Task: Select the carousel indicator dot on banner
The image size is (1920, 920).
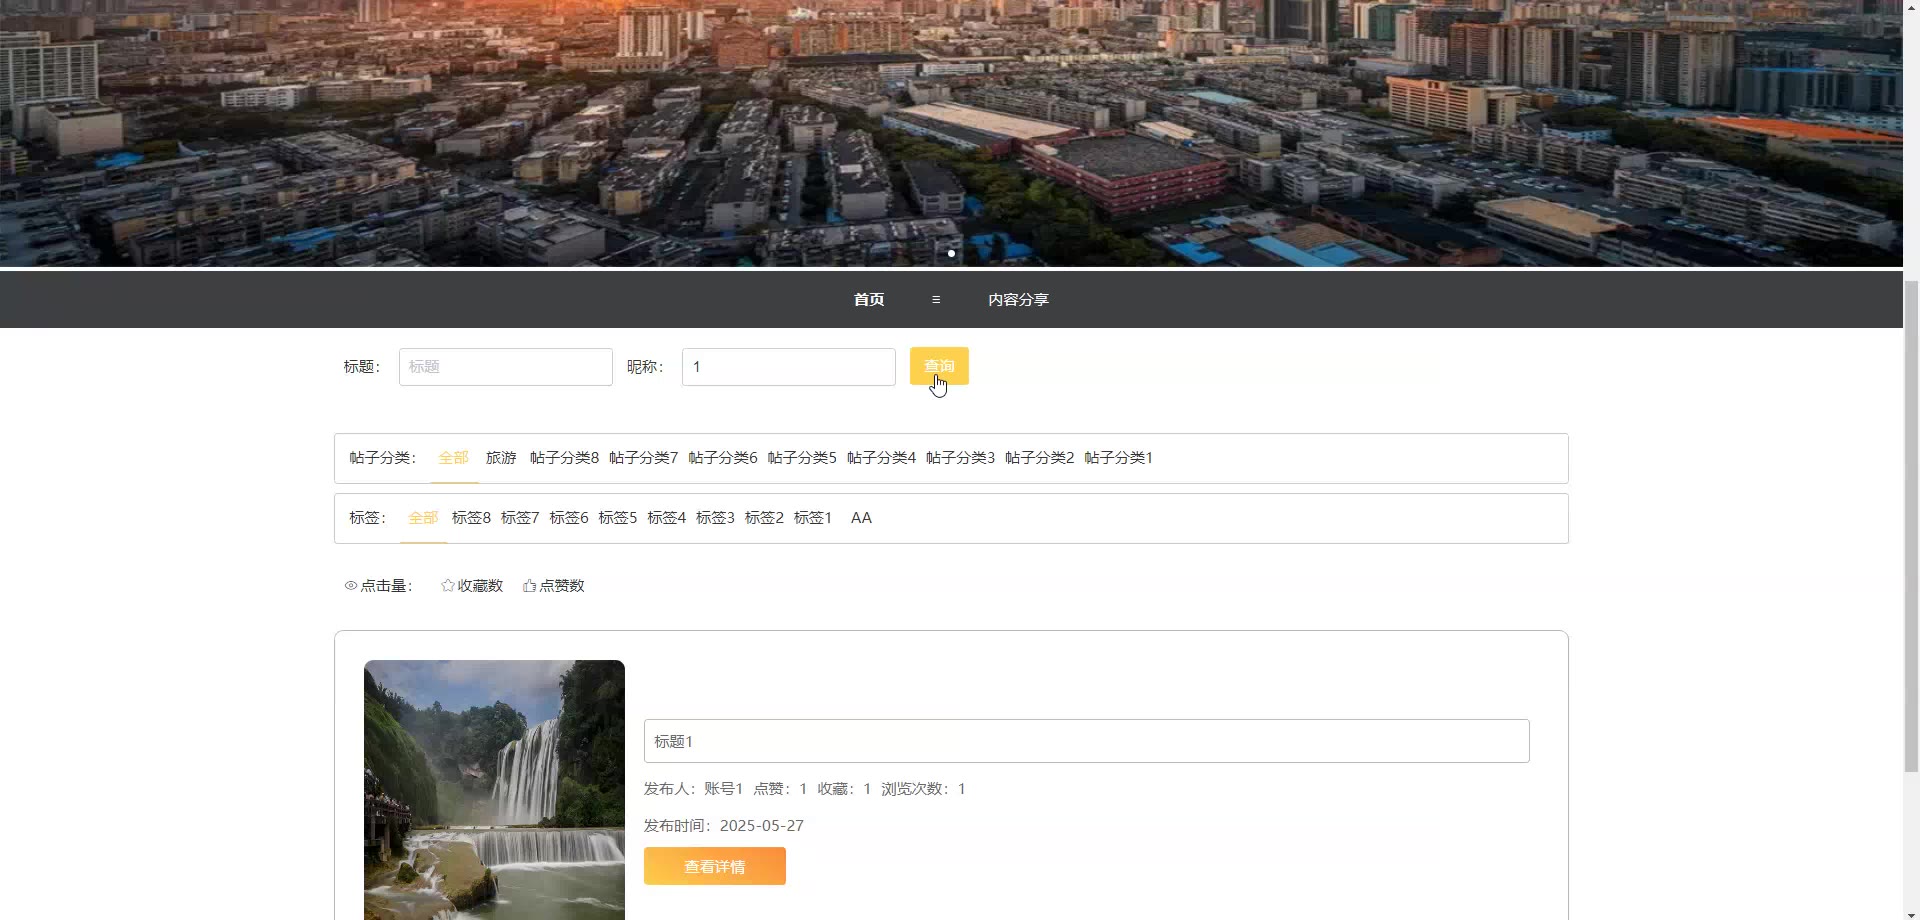Action: coord(951,254)
